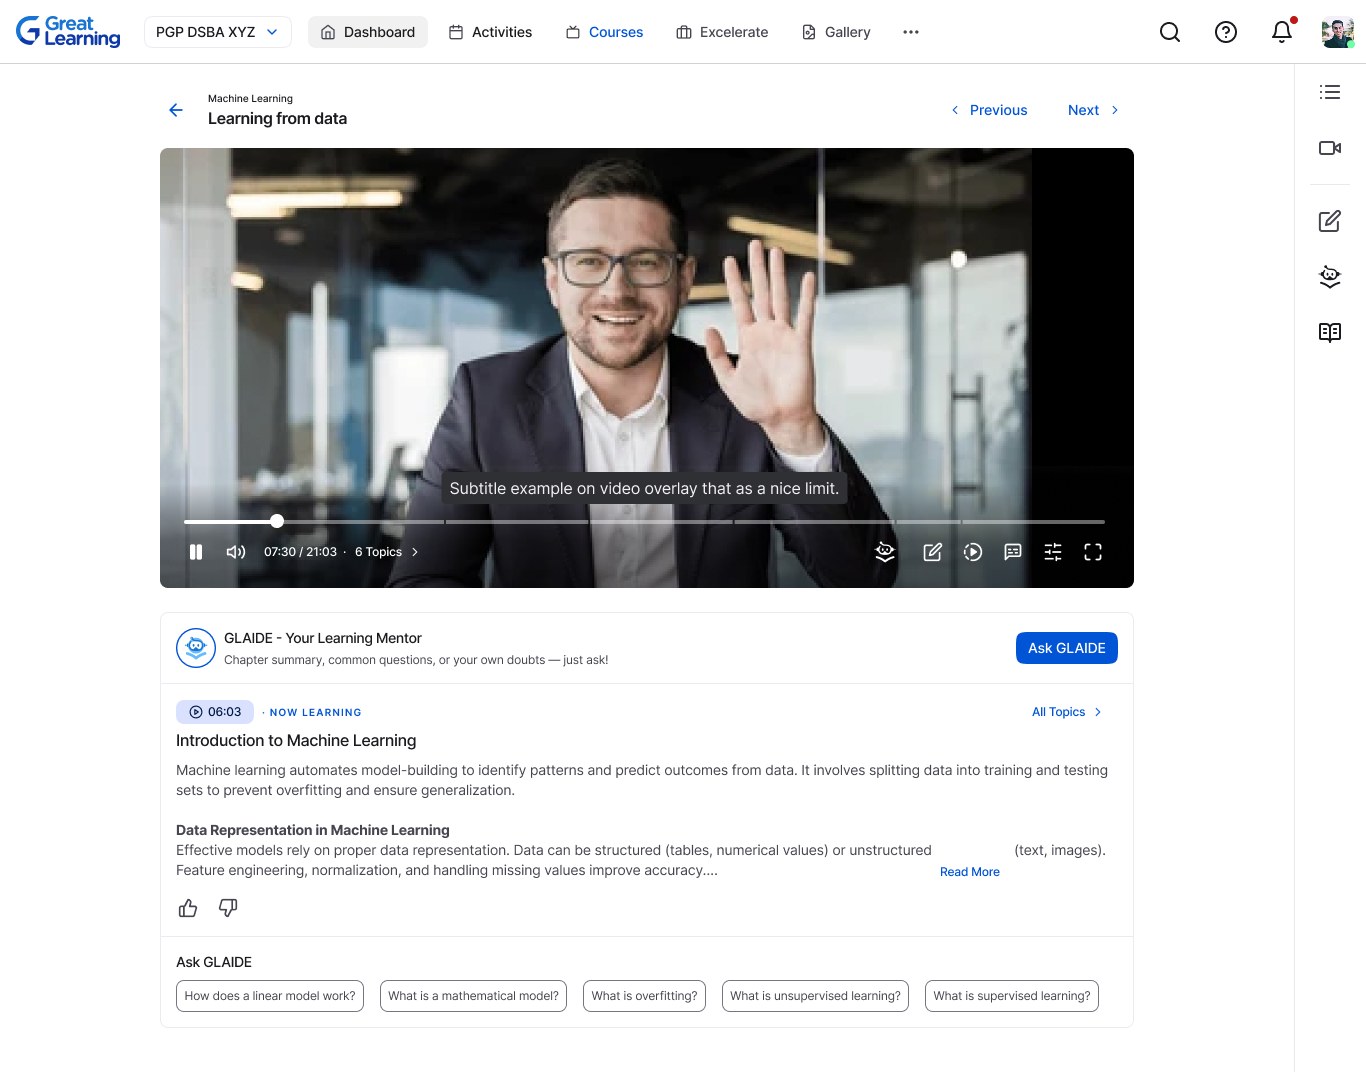Viewport: 1366px width, 1080px height.
Task: Click the thumbs down on summary
Action: 228,908
